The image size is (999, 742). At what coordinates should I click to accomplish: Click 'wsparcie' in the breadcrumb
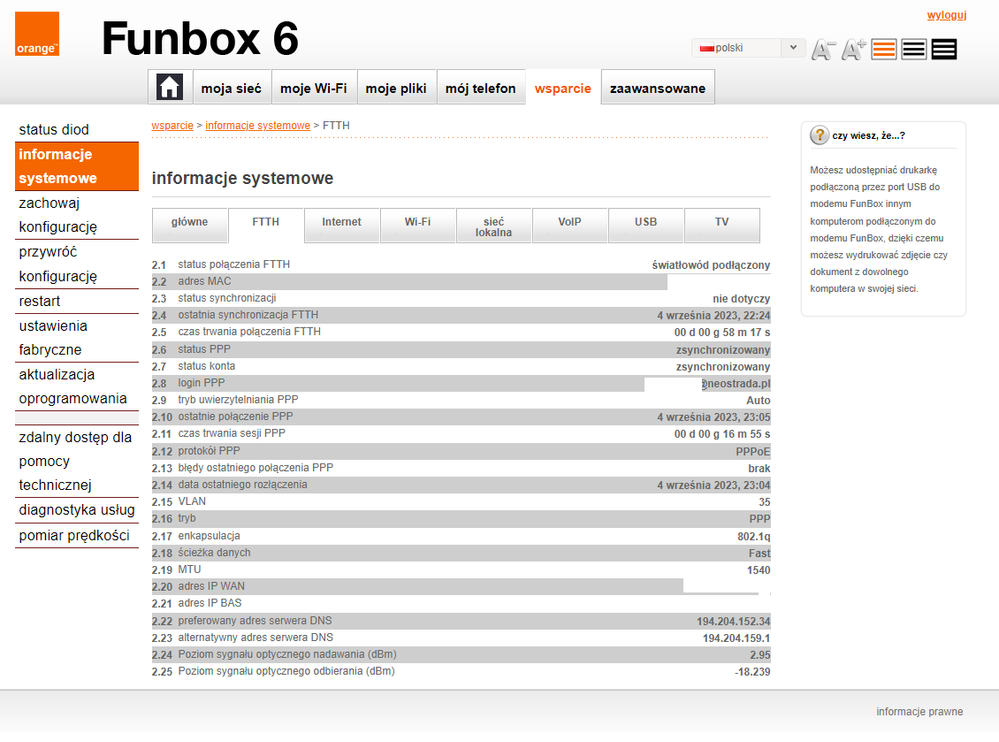pyautogui.click(x=172, y=126)
